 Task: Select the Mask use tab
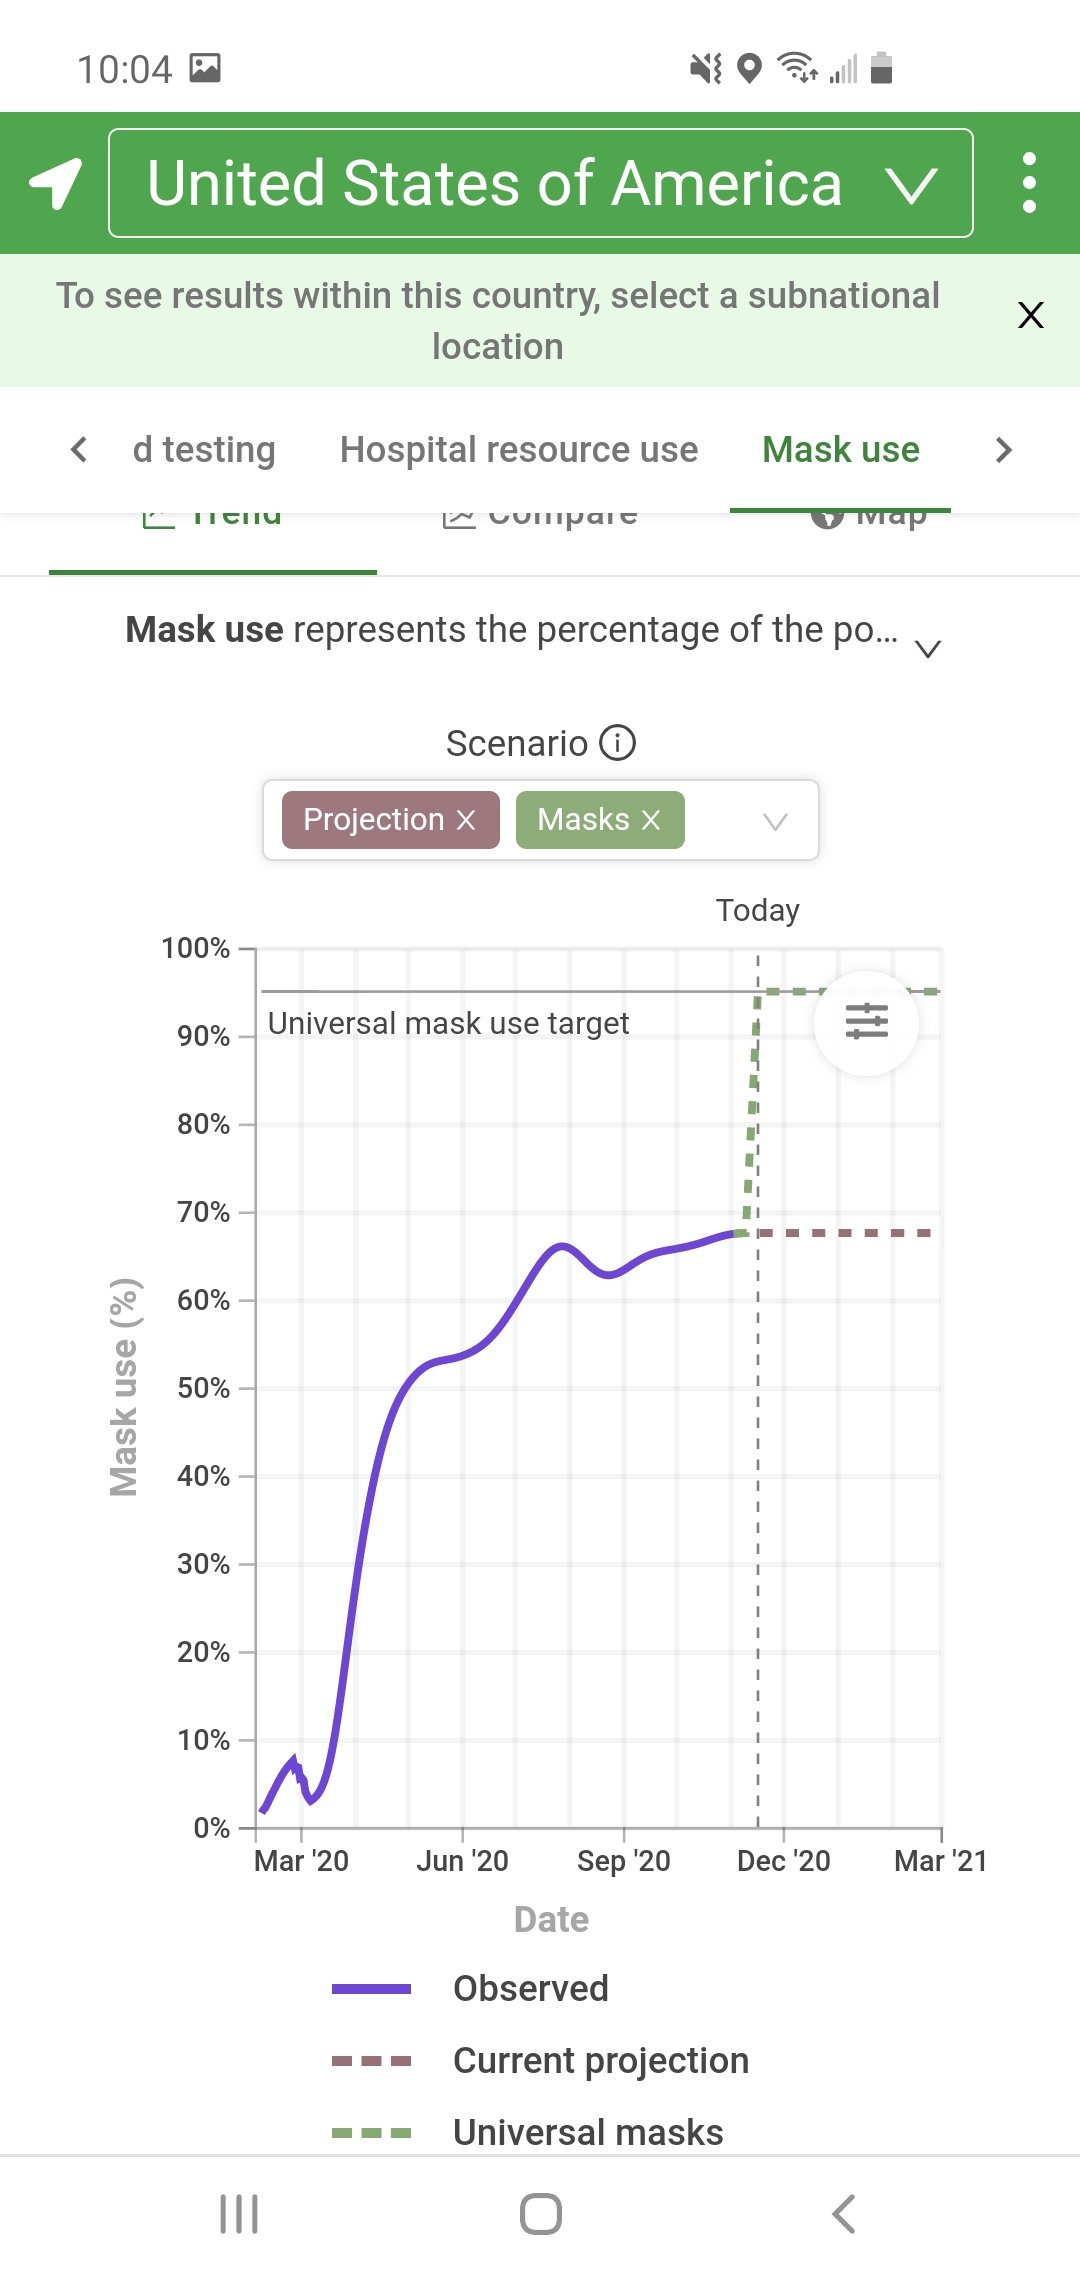(x=841, y=450)
